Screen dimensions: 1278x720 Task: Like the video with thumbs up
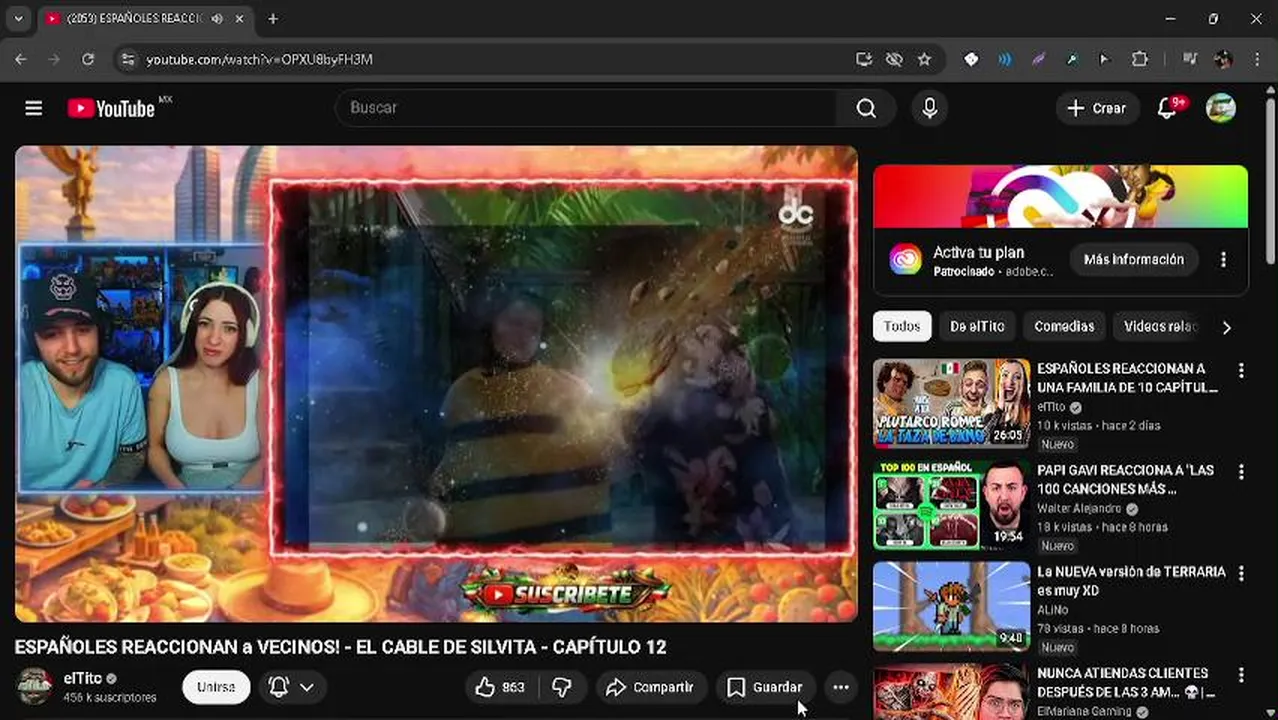coord(501,687)
